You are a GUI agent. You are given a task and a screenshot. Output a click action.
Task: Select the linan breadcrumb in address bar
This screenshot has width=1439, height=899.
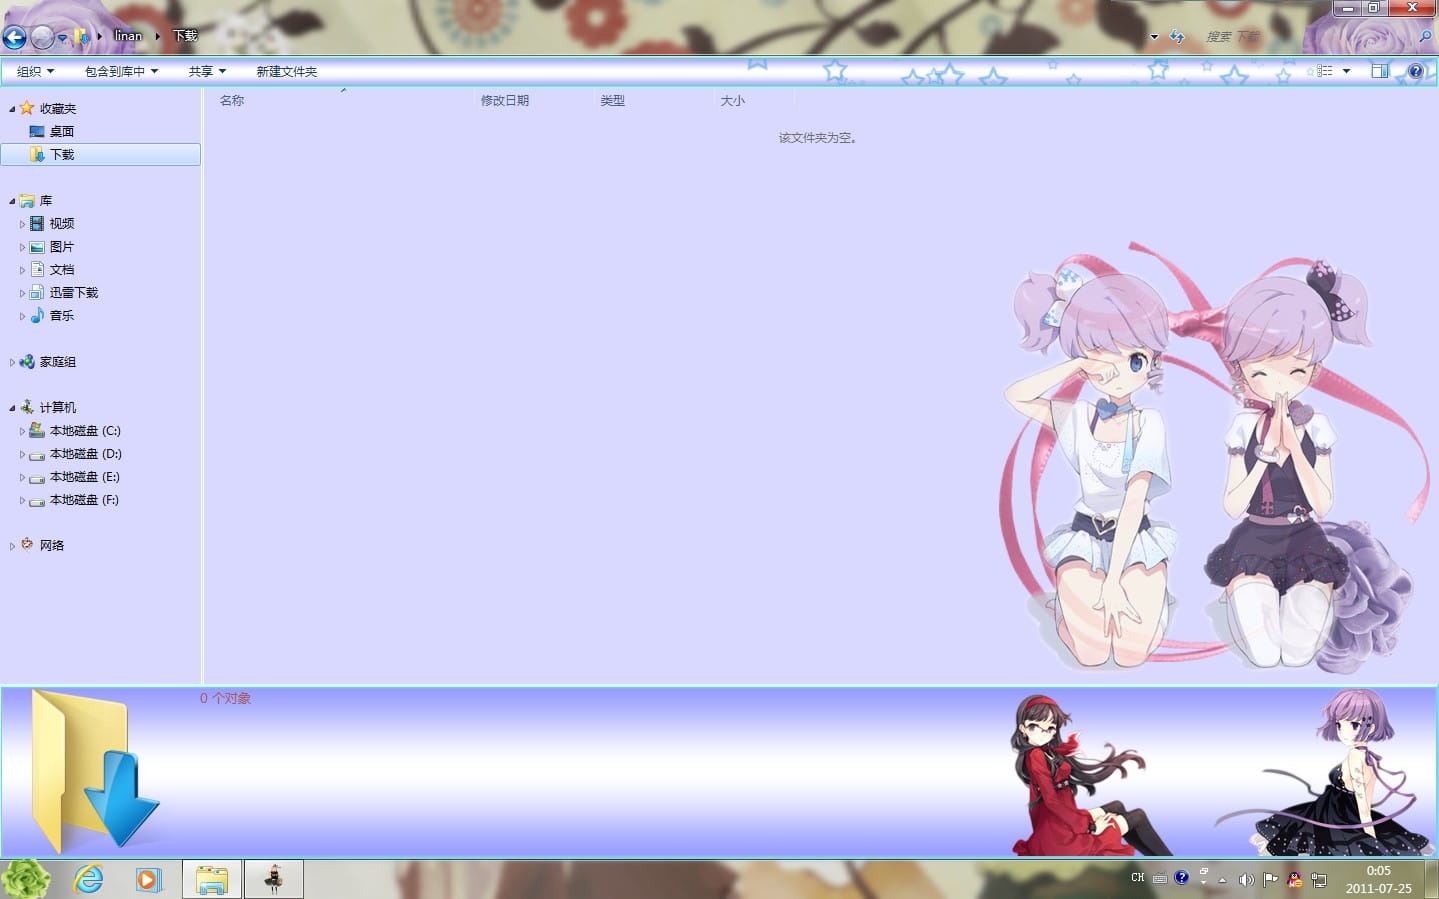pyautogui.click(x=128, y=36)
